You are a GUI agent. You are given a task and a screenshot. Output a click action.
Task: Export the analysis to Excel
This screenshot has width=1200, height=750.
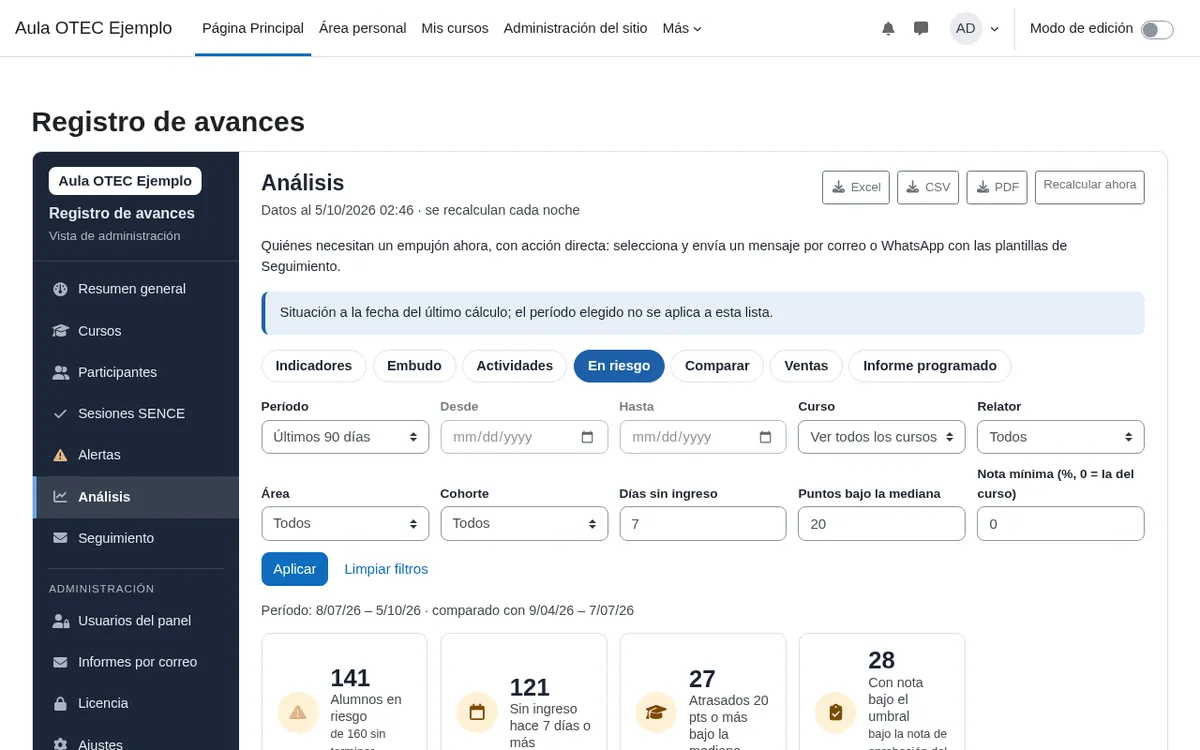point(856,187)
